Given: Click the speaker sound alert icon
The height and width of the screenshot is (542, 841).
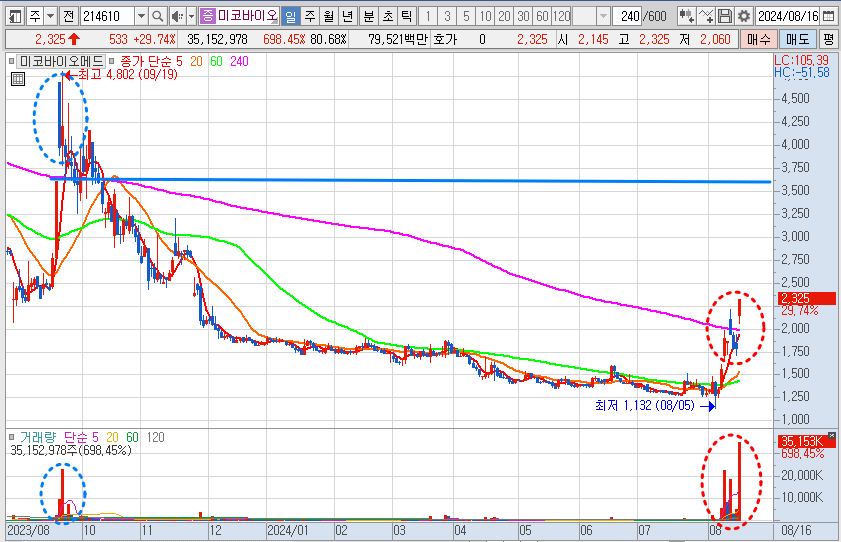Looking at the screenshot, I should click(178, 16).
